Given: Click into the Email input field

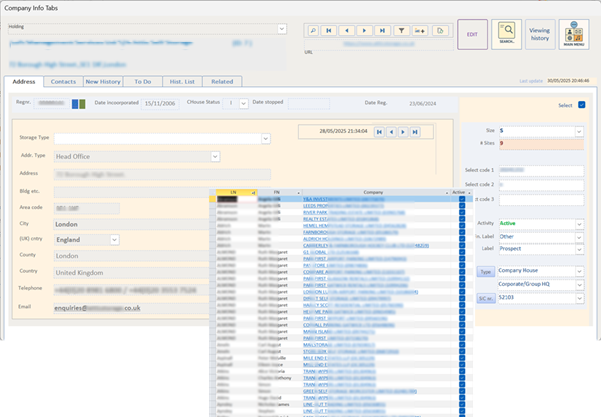Looking at the screenshot, I should click(x=130, y=309).
